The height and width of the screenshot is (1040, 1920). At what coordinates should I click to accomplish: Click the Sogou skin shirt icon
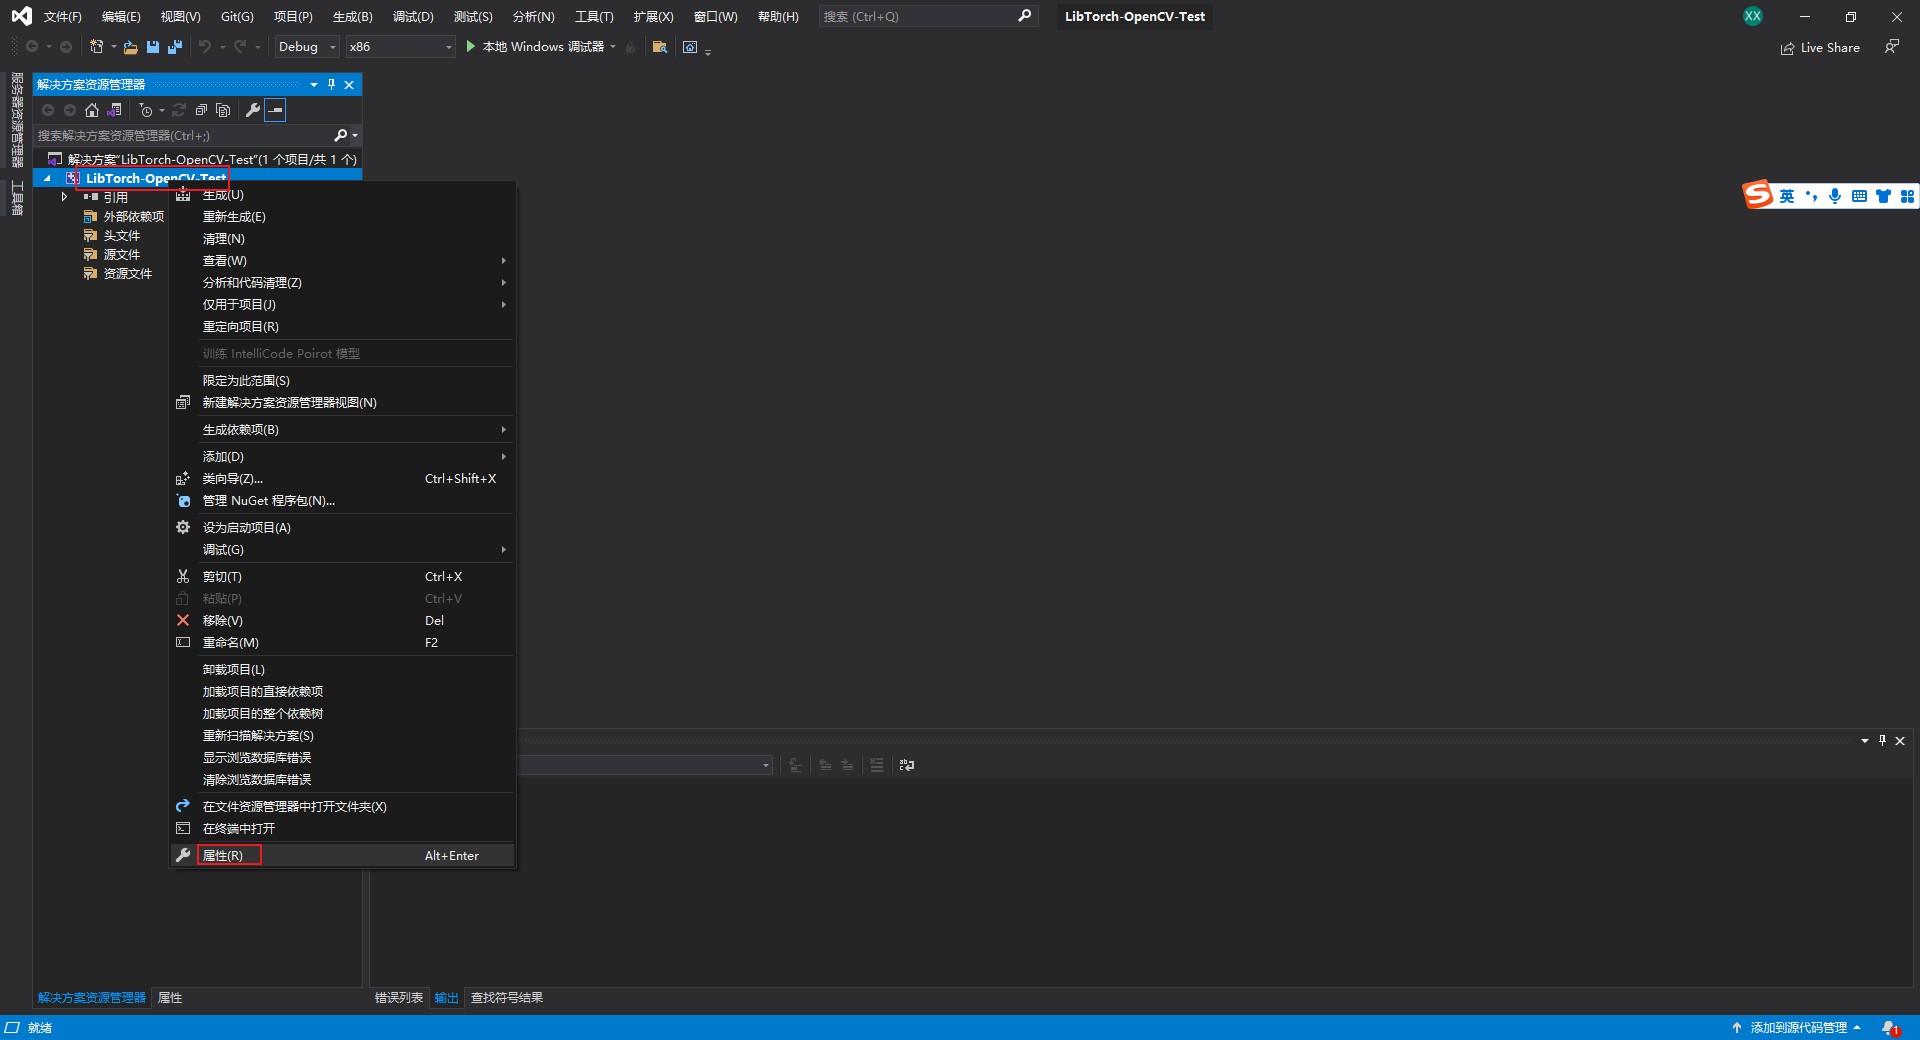1883,196
